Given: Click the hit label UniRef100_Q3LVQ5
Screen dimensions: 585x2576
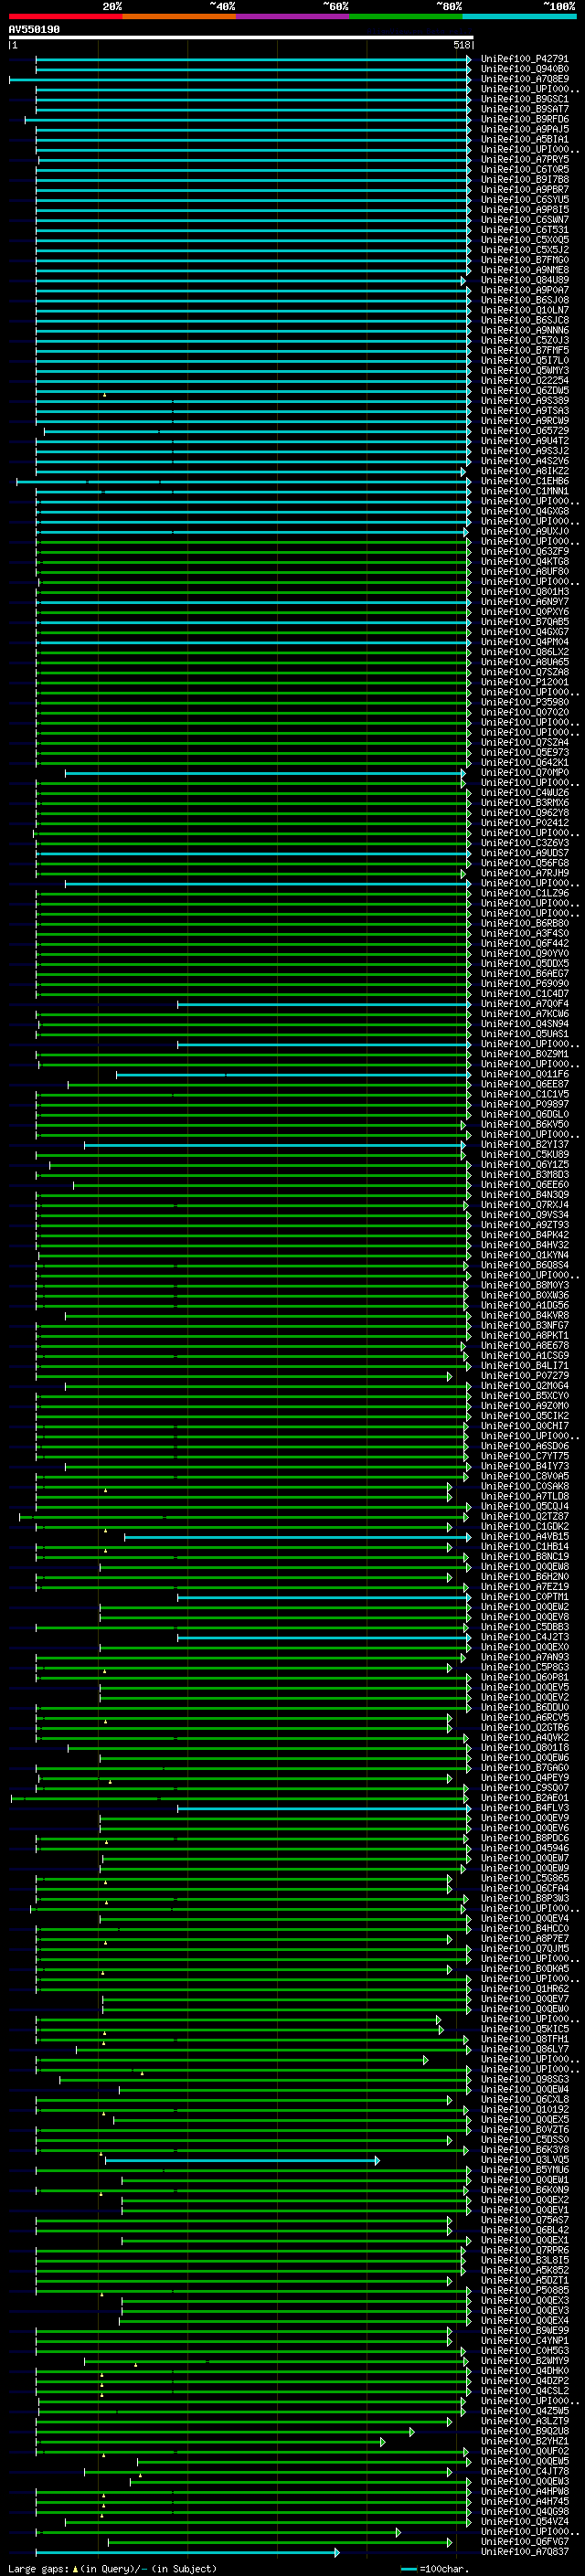Looking at the screenshot, I should pyautogui.click(x=525, y=2160).
